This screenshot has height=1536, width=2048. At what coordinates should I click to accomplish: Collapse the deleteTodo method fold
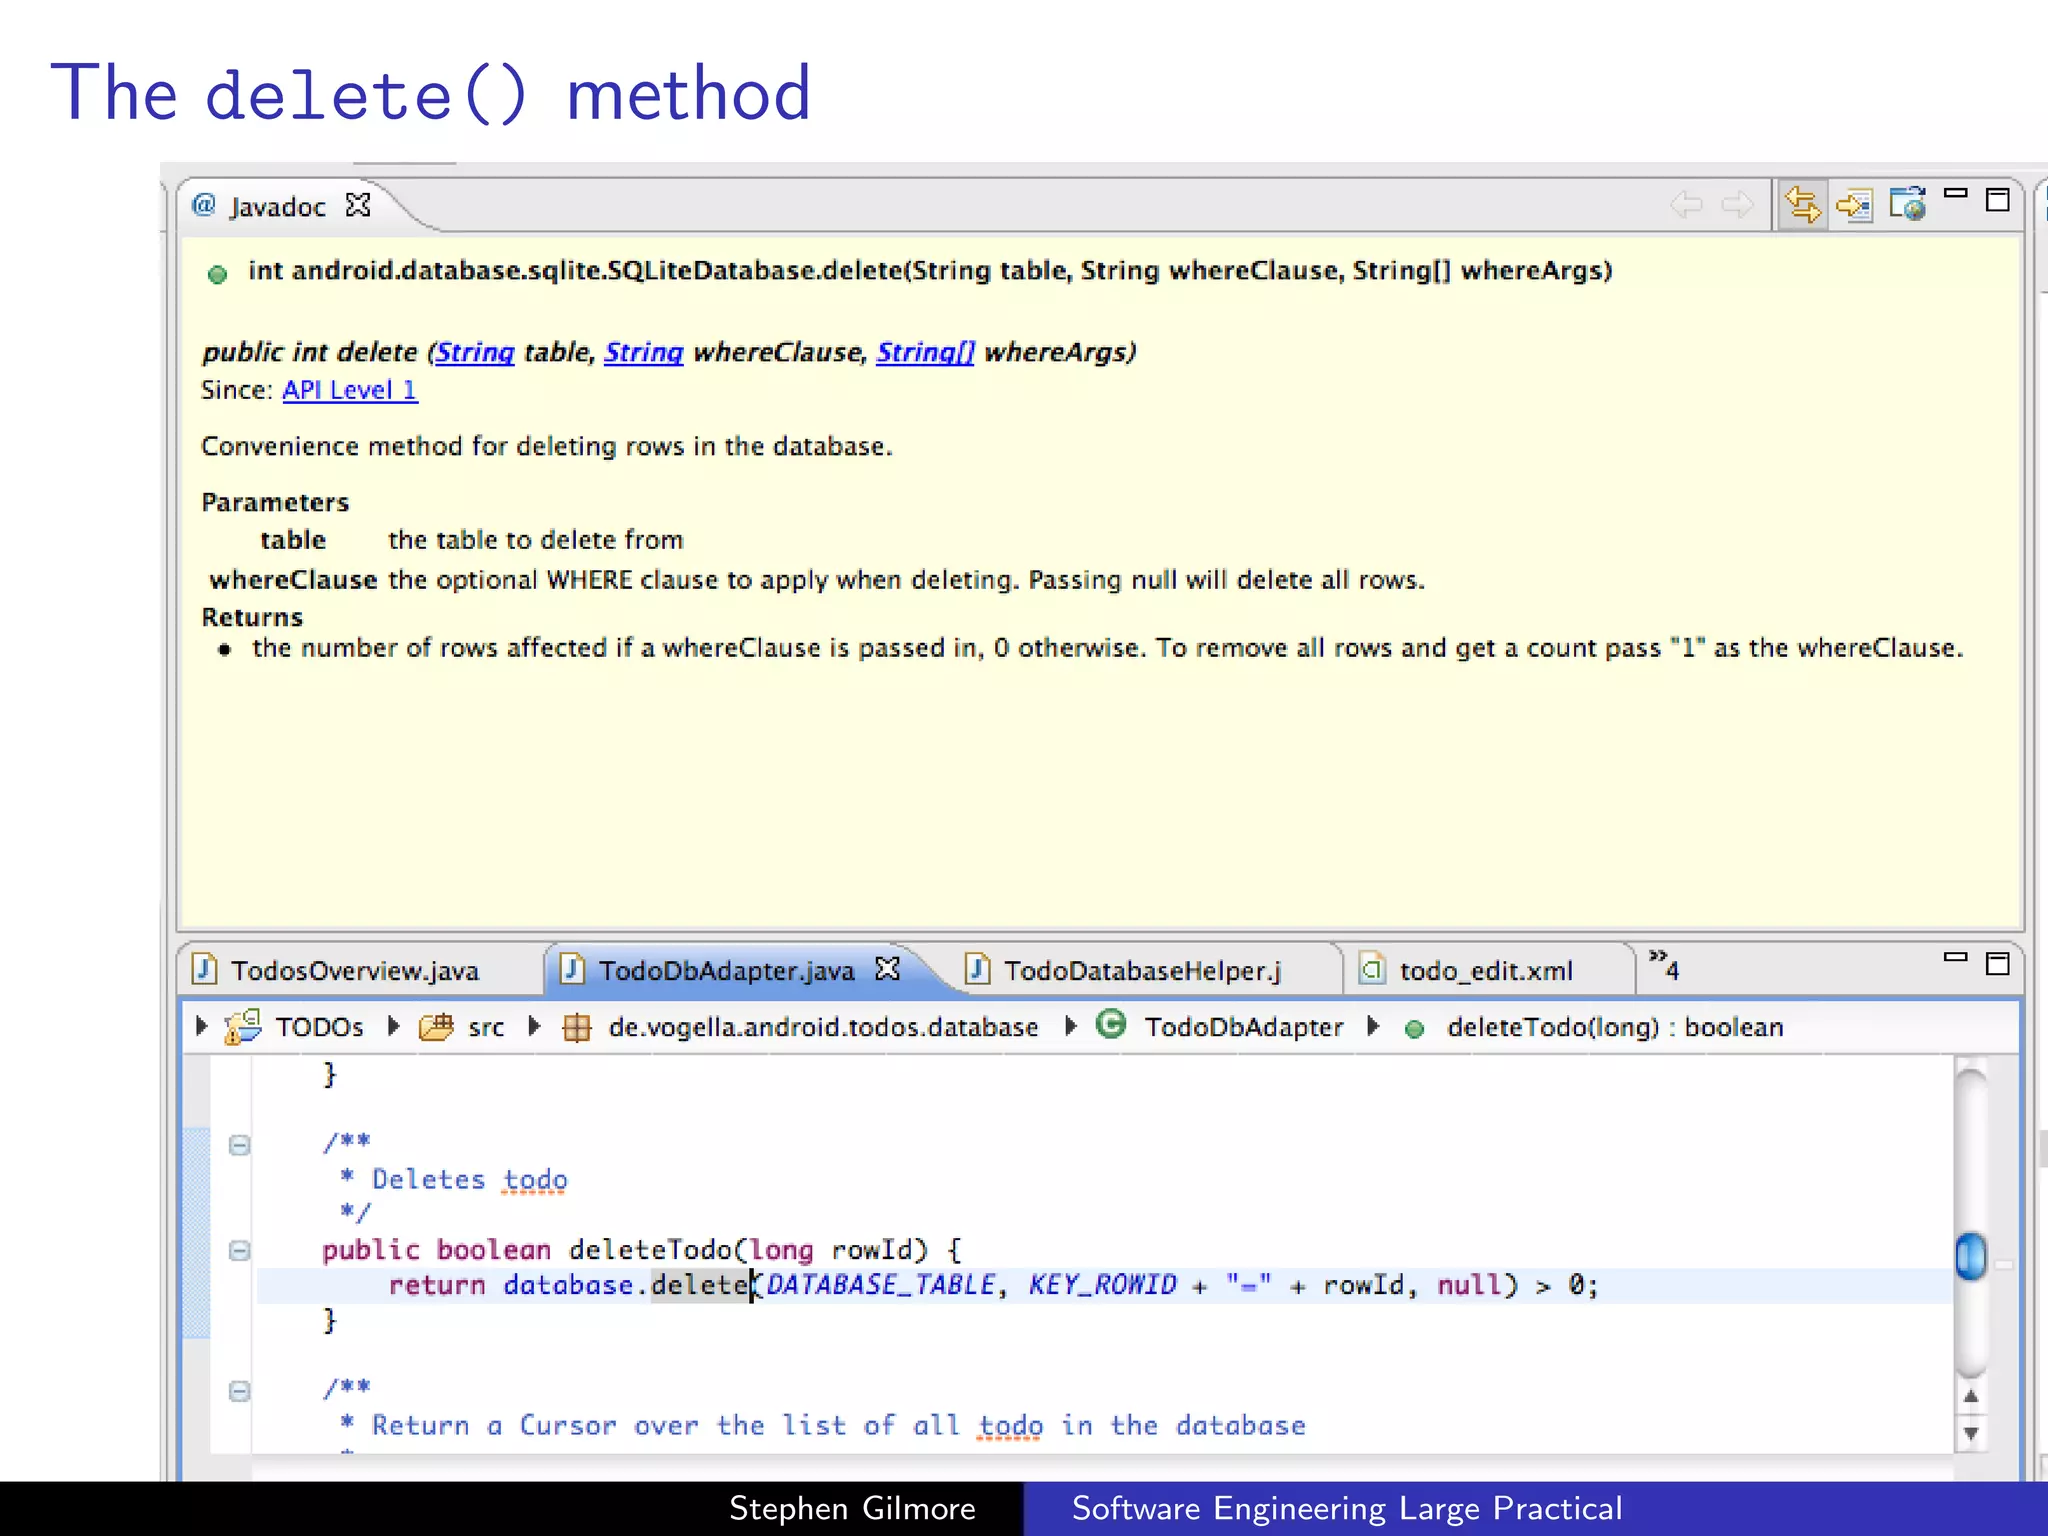tap(239, 1250)
